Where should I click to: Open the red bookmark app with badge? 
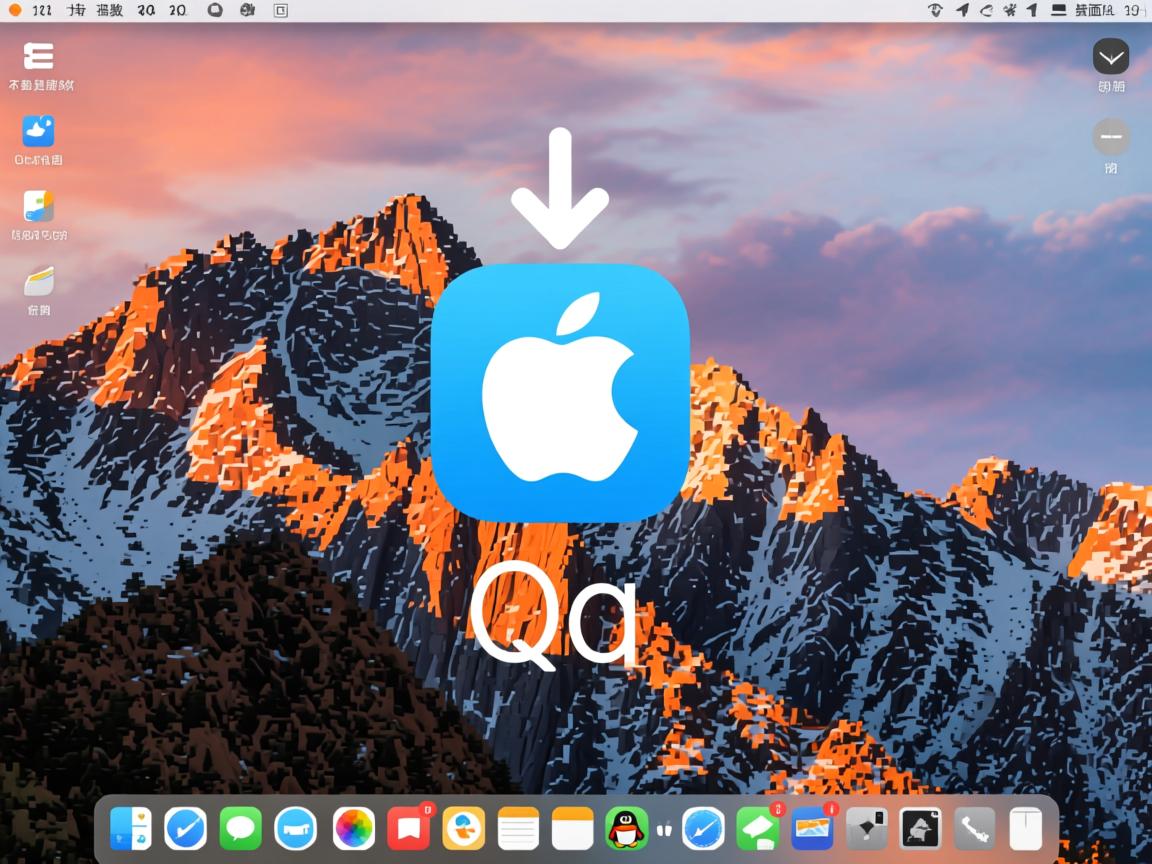[x=408, y=829]
